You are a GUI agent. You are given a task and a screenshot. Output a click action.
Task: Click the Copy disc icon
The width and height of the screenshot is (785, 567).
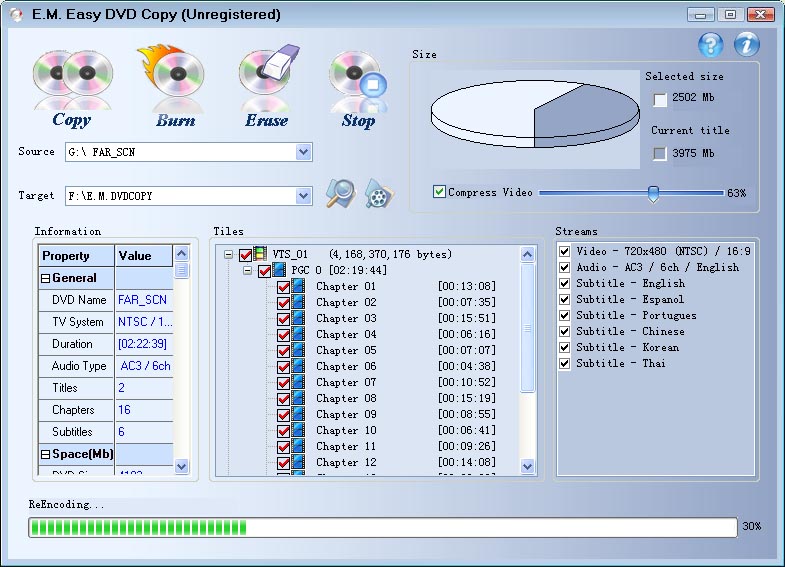pyautogui.click(x=71, y=82)
